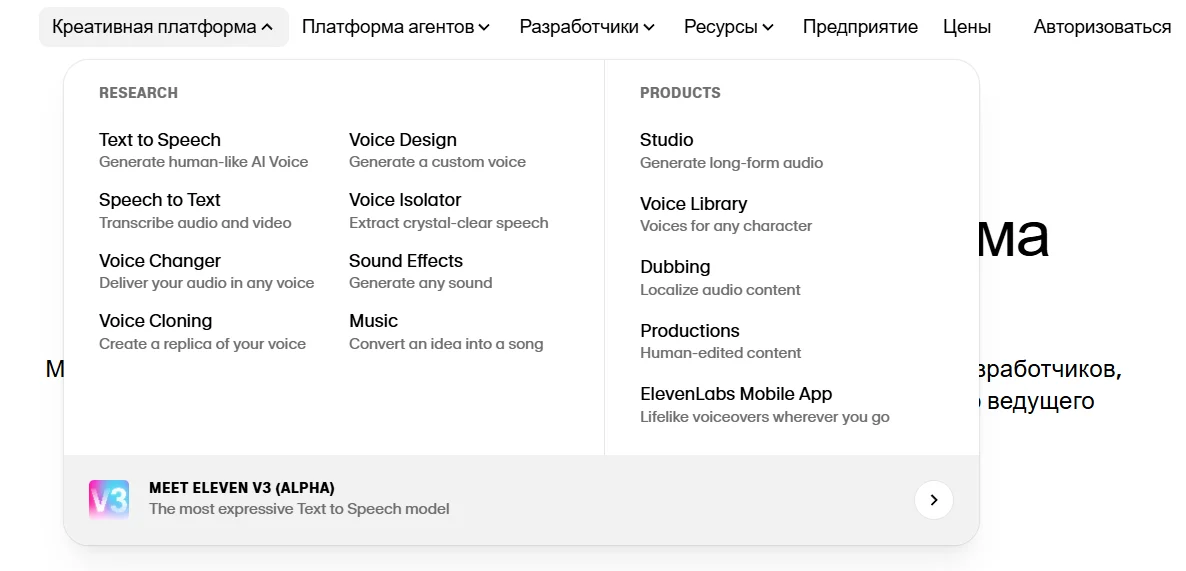This screenshot has width=1186, height=571.
Task: Click 'Generate long-form audio' description
Action: pyautogui.click(x=731, y=163)
